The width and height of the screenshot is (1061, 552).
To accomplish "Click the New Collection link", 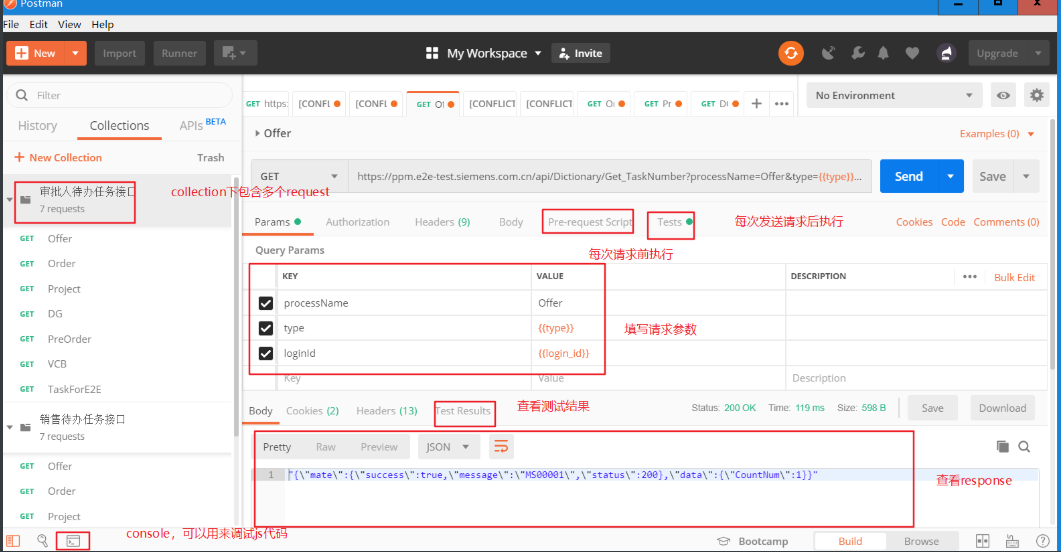I will (x=58, y=157).
